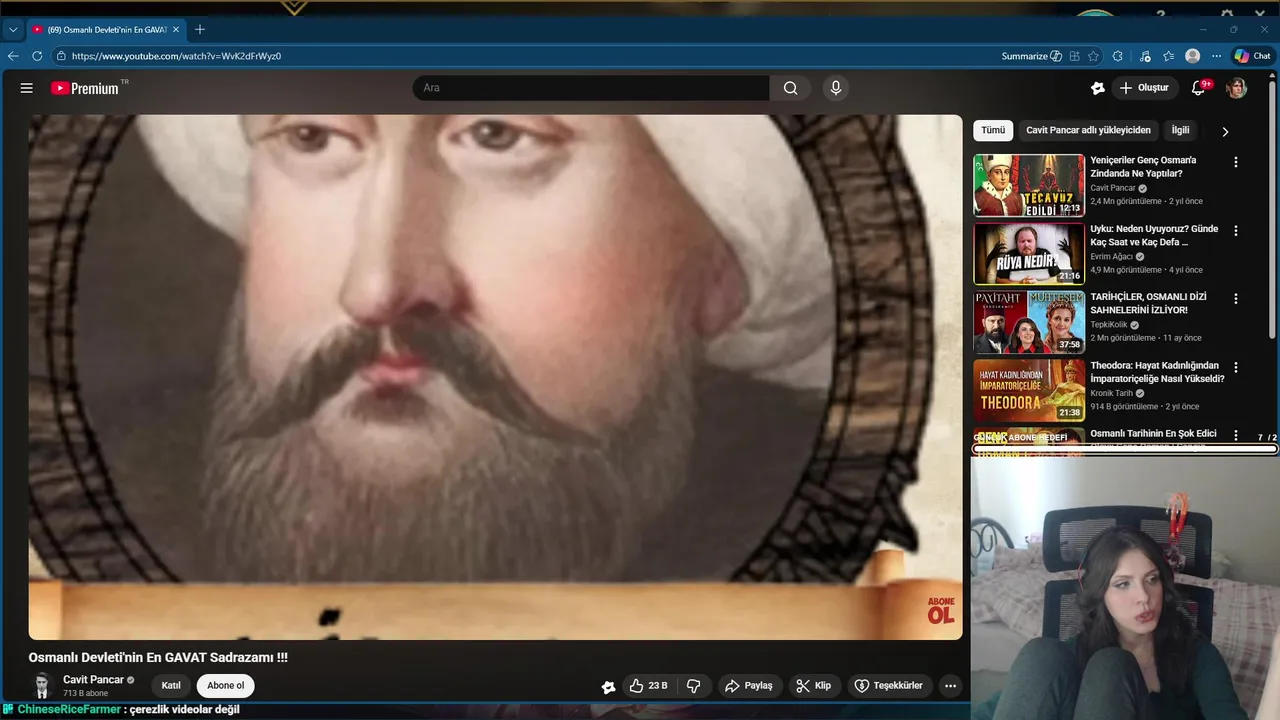This screenshot has height=720, width=1280.
Task: Click Summarize in the address bar
Action: click(1031, 56)
